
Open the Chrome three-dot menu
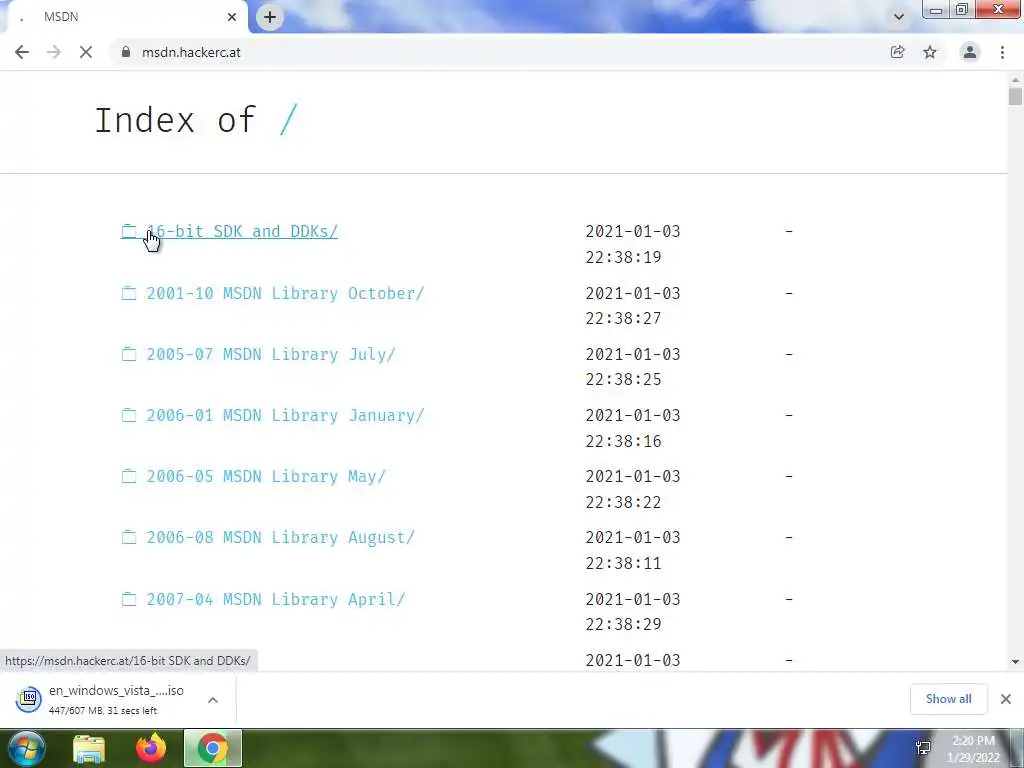point(1002,52)
